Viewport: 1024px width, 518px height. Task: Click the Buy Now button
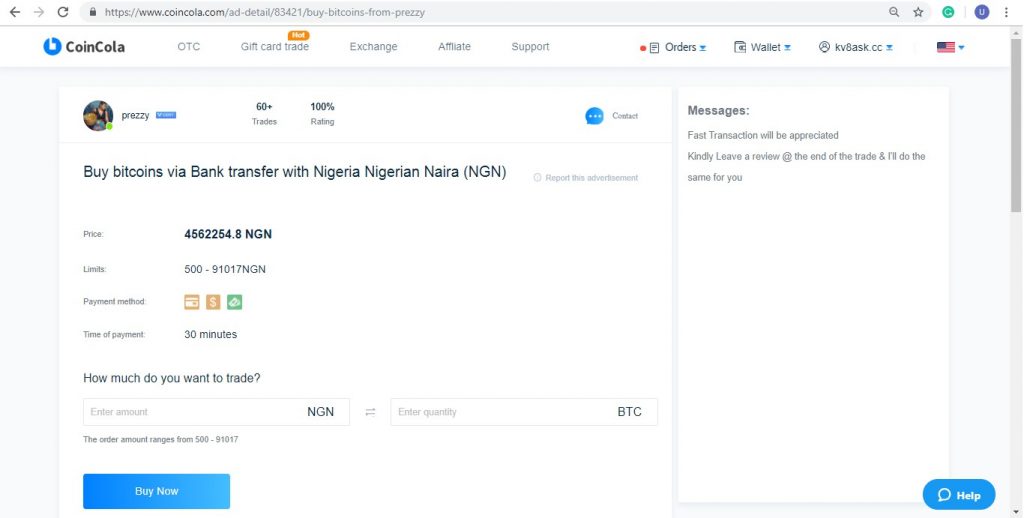(x=156, y=491)
